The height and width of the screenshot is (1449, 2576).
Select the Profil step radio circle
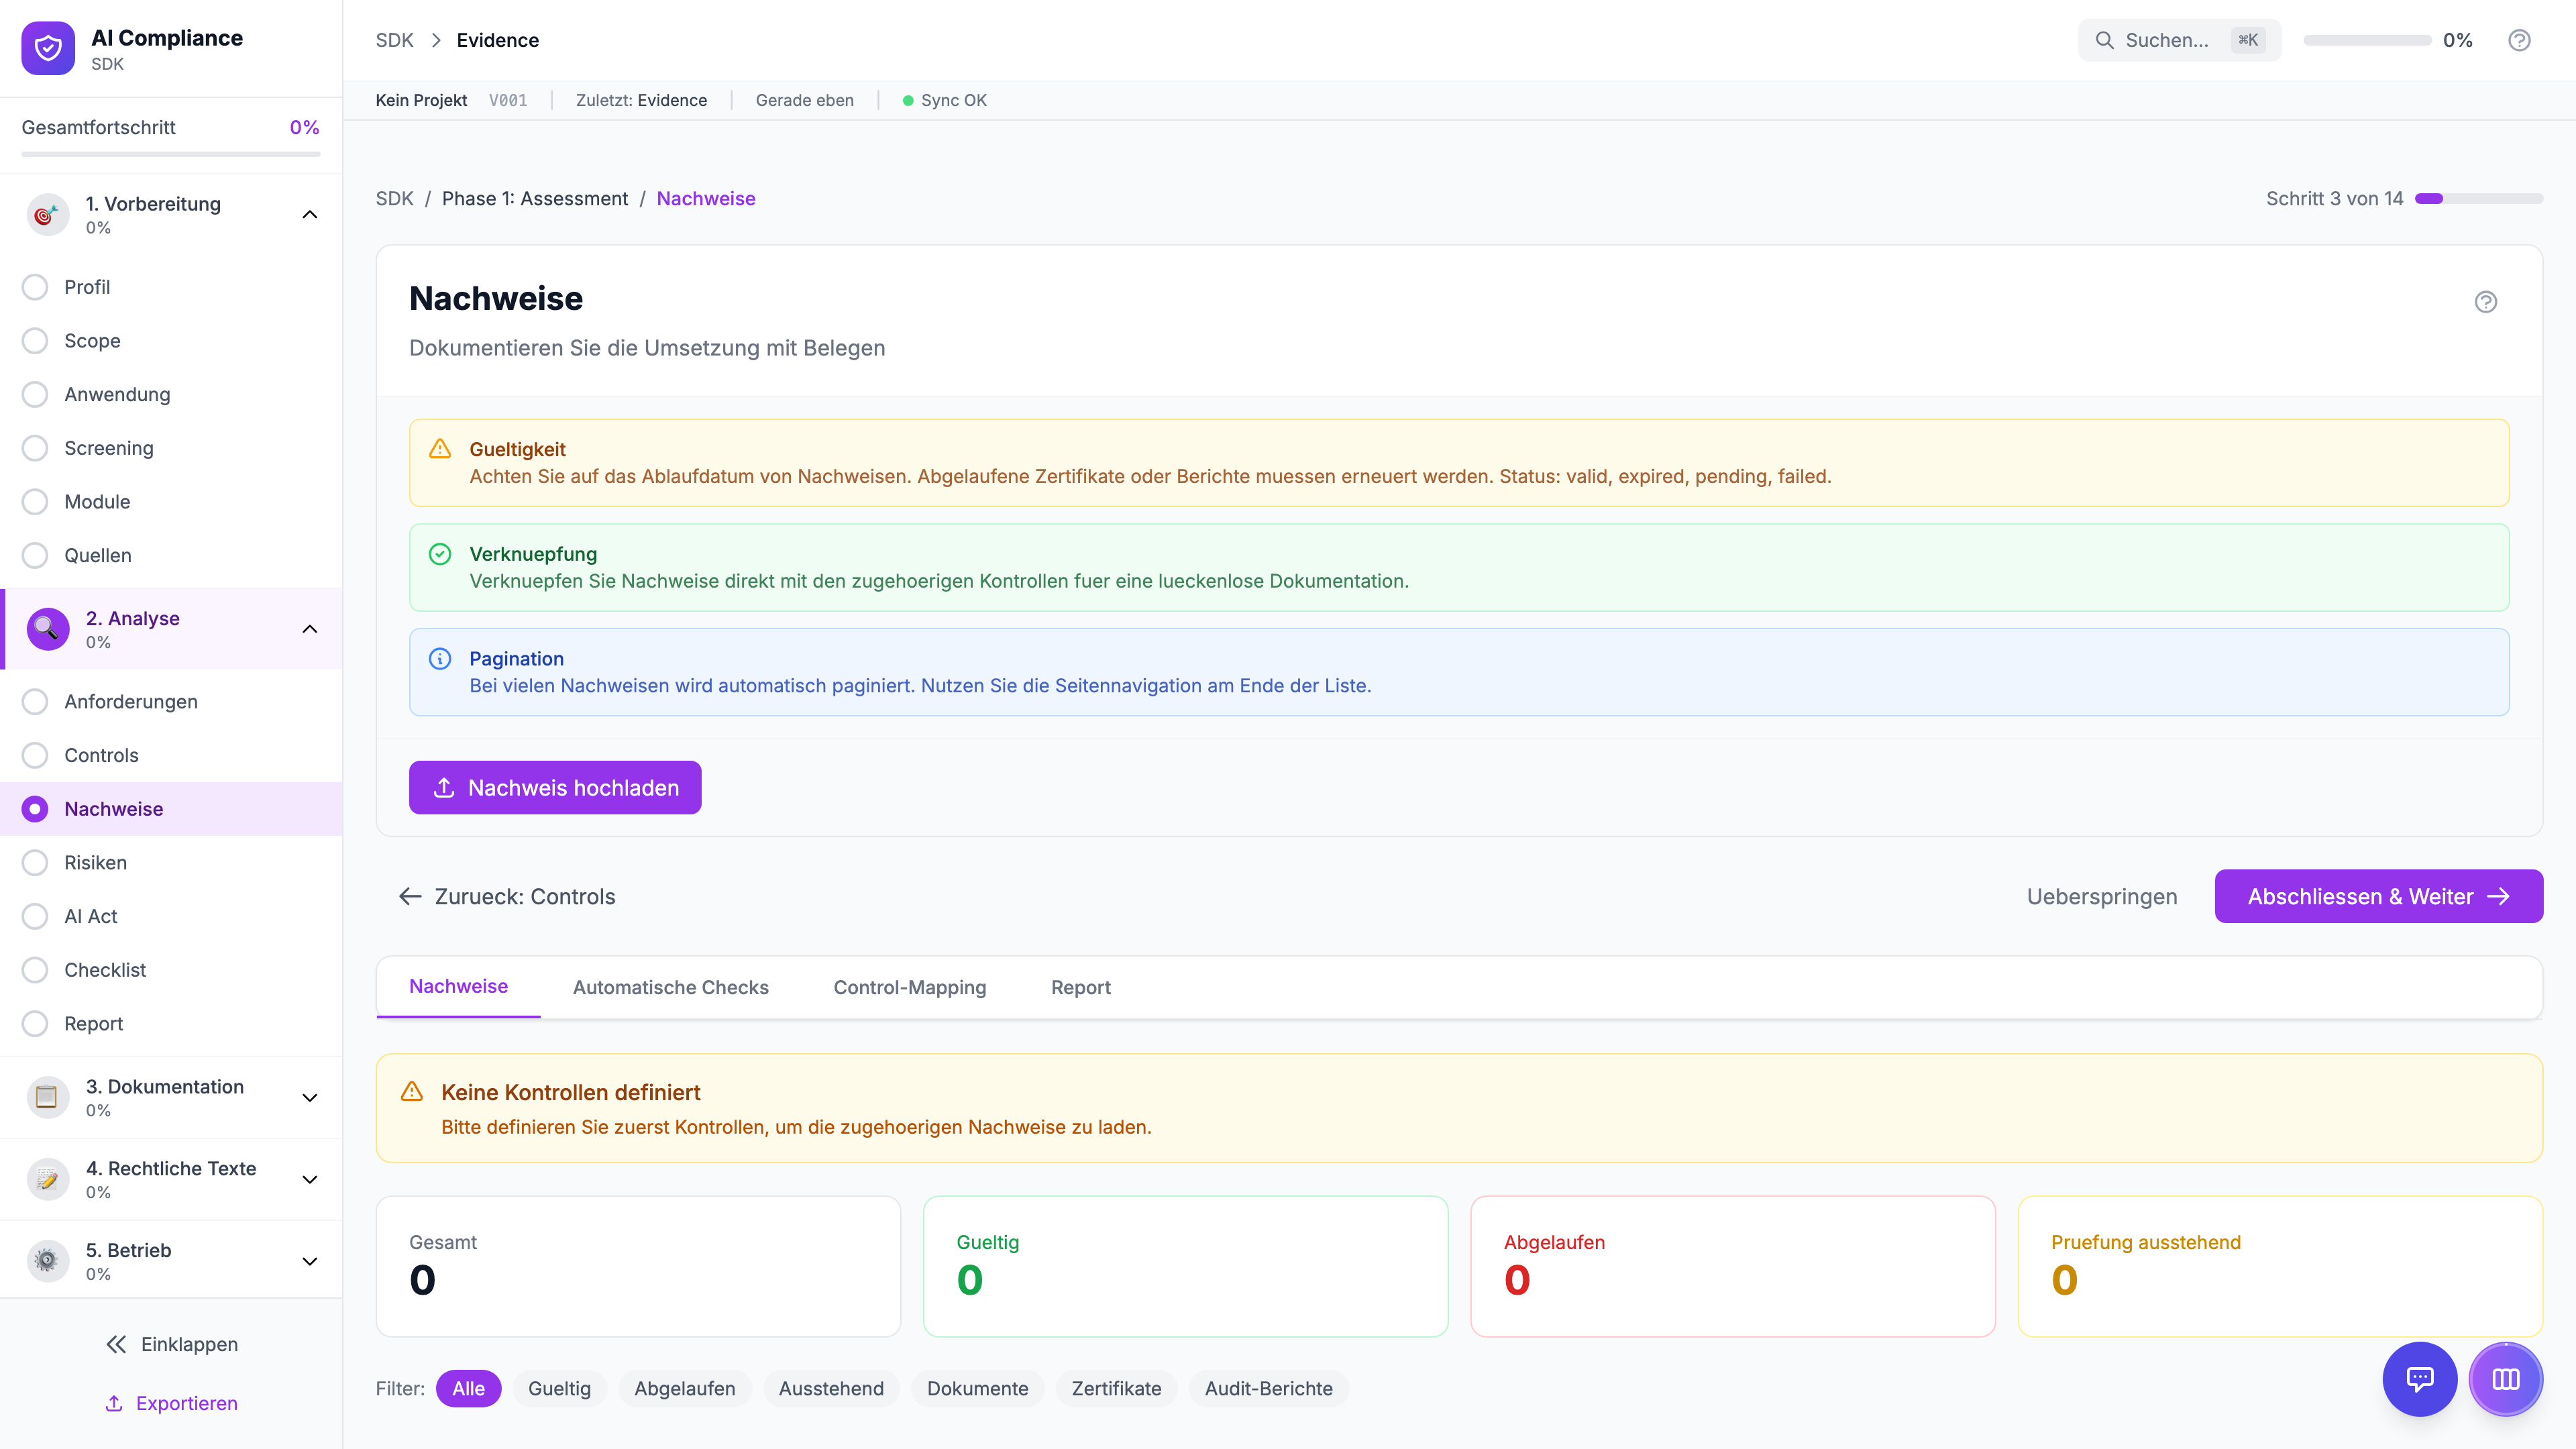coord(35,287)
